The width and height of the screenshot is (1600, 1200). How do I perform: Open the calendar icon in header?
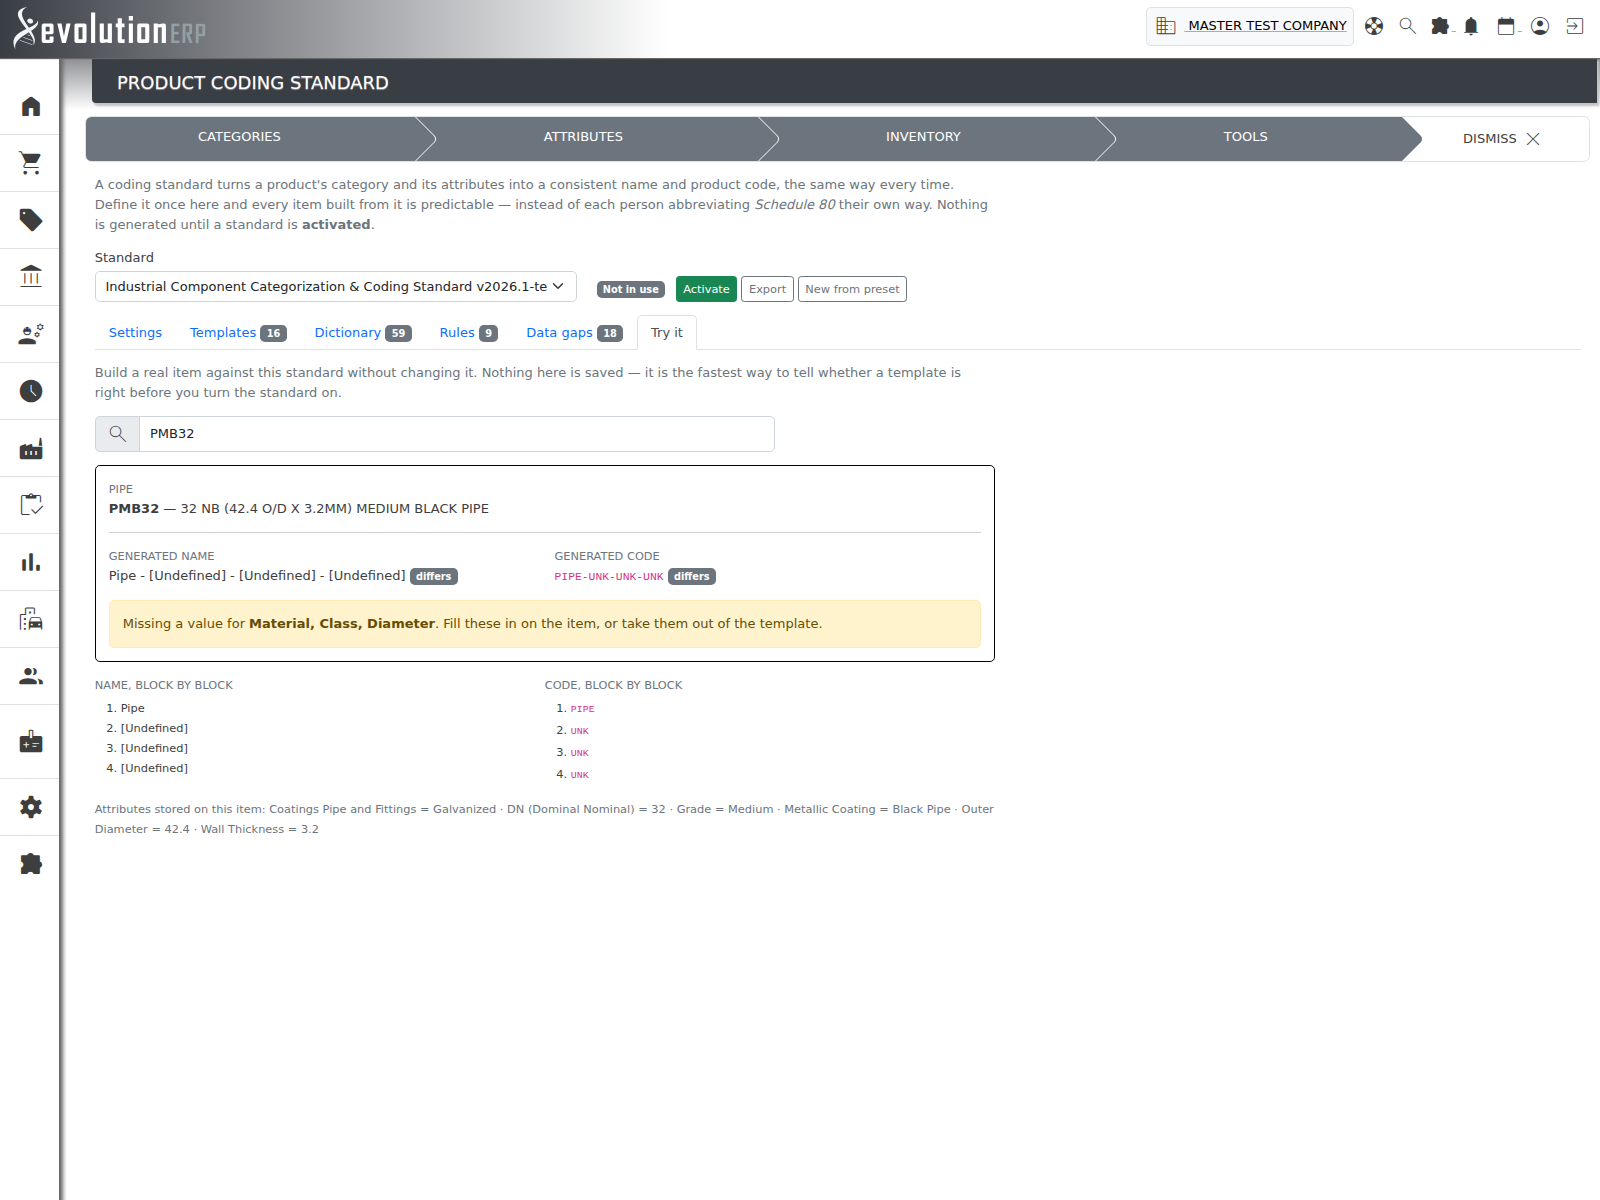[x=1506, y=26]
